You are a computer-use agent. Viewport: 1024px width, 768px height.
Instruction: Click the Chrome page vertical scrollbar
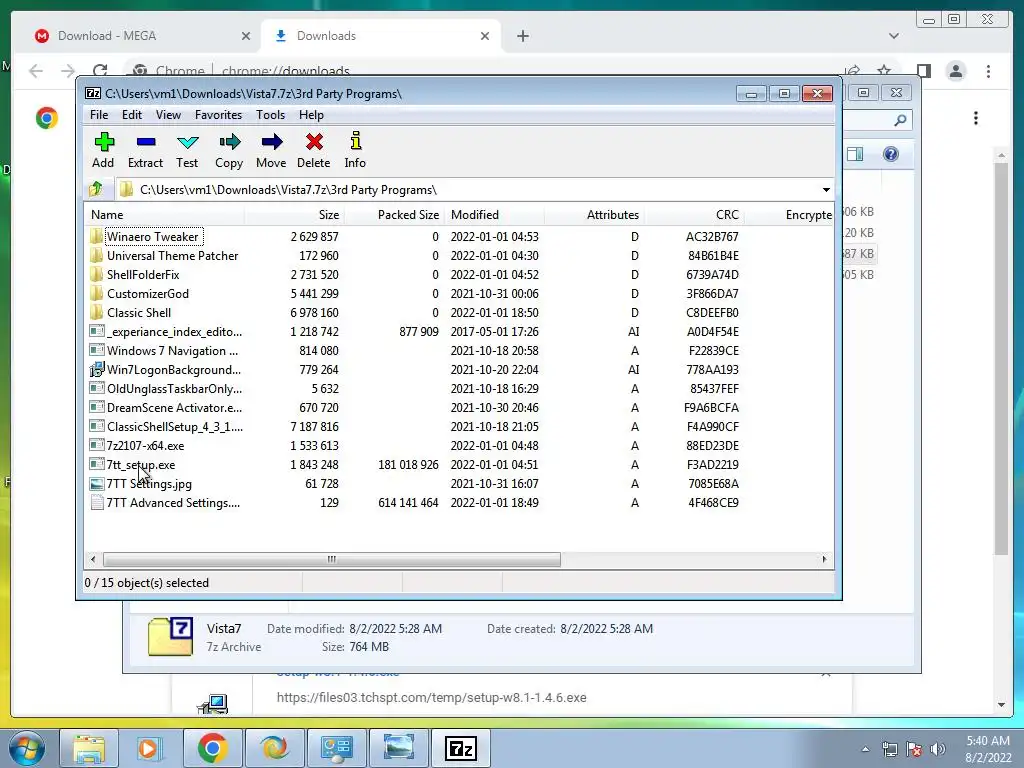(1001, 359)
